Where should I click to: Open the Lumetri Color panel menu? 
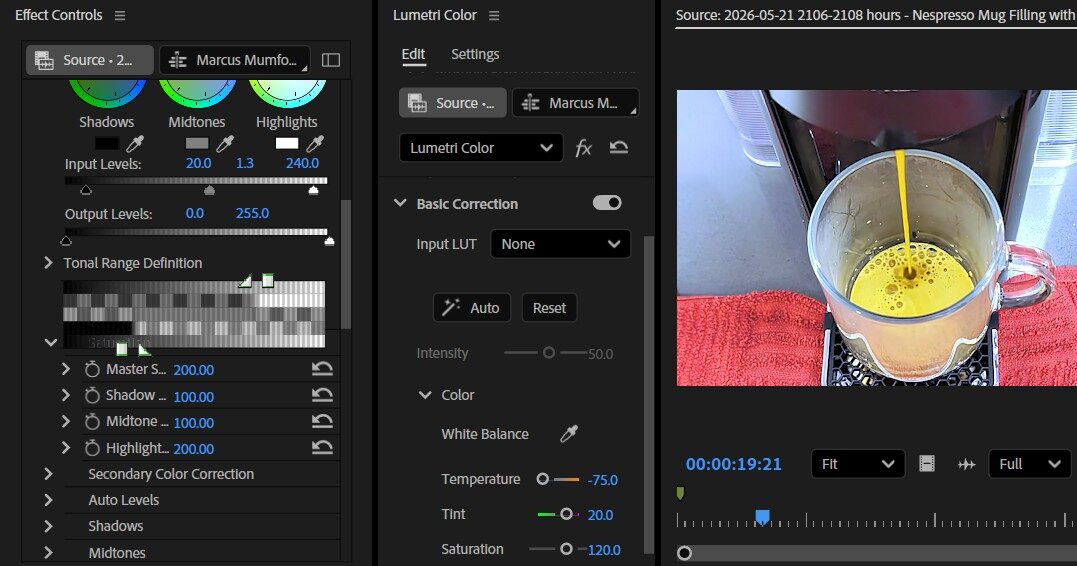point(494,15)
